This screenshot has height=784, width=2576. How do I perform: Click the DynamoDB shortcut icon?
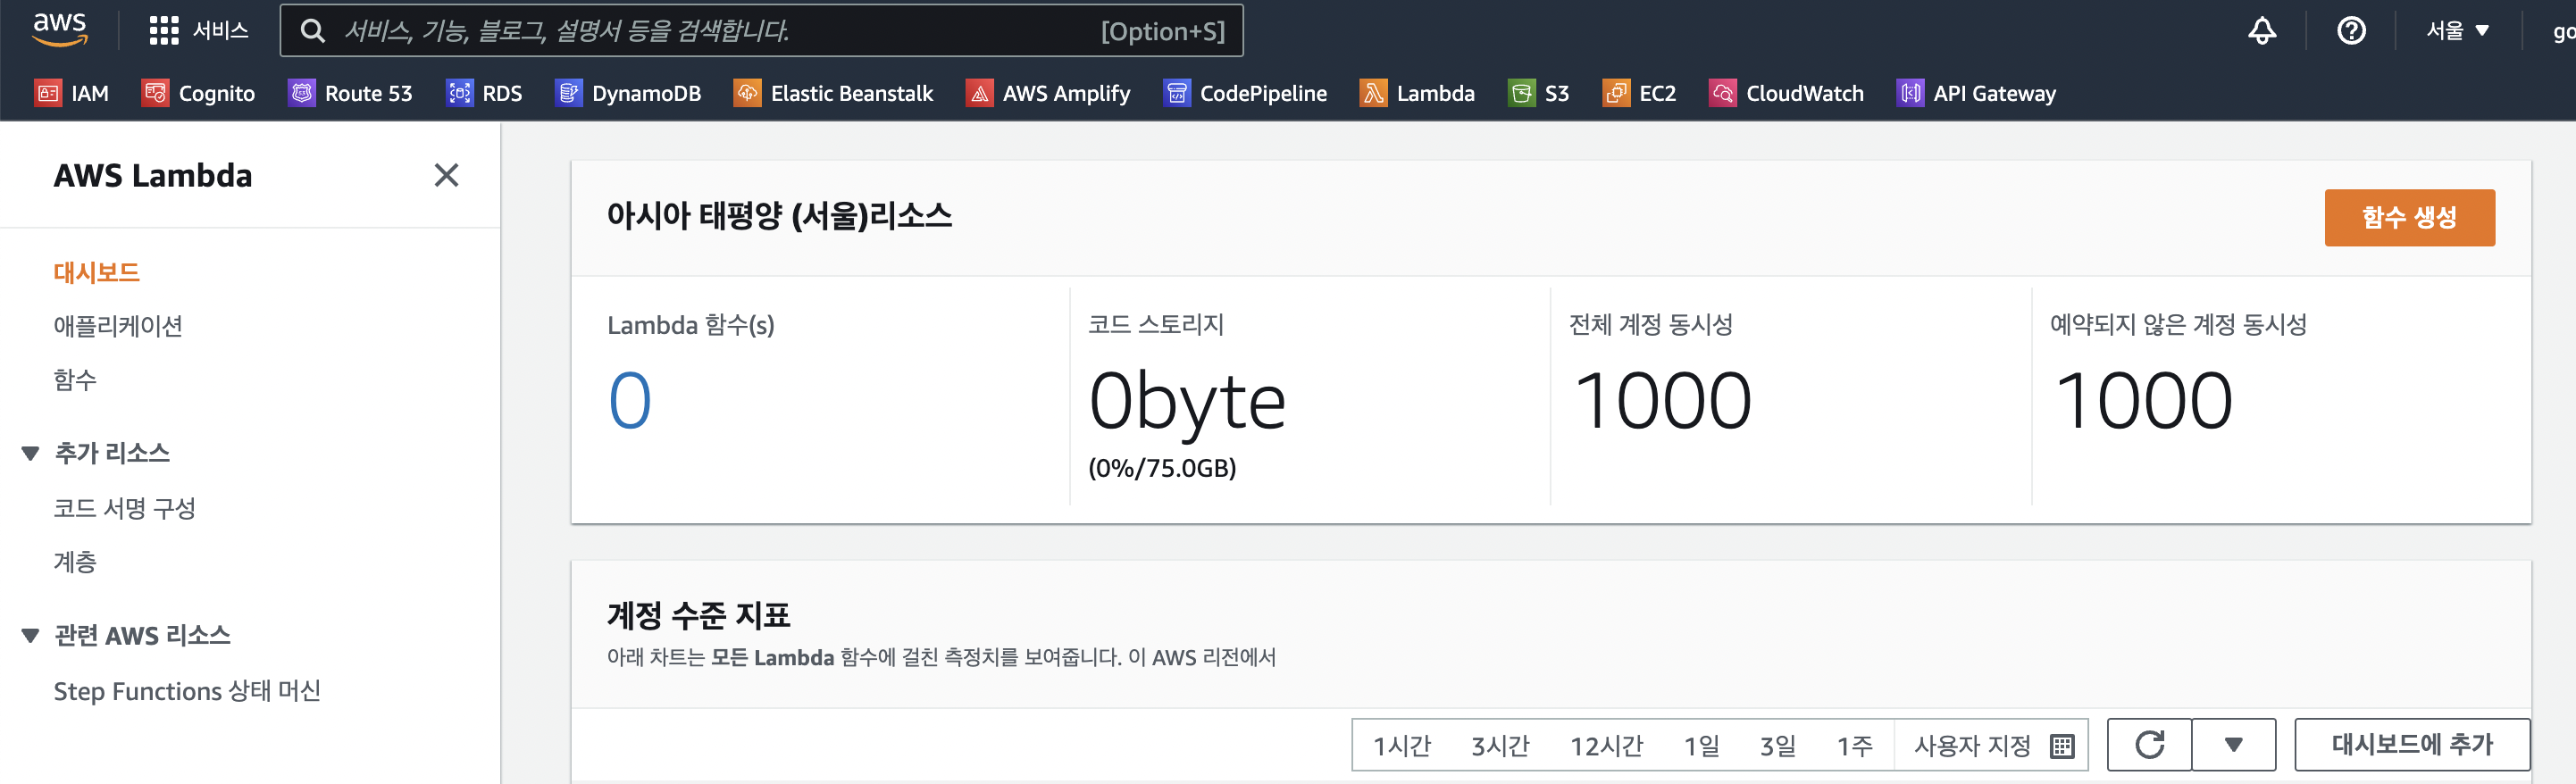coord(568,93)
